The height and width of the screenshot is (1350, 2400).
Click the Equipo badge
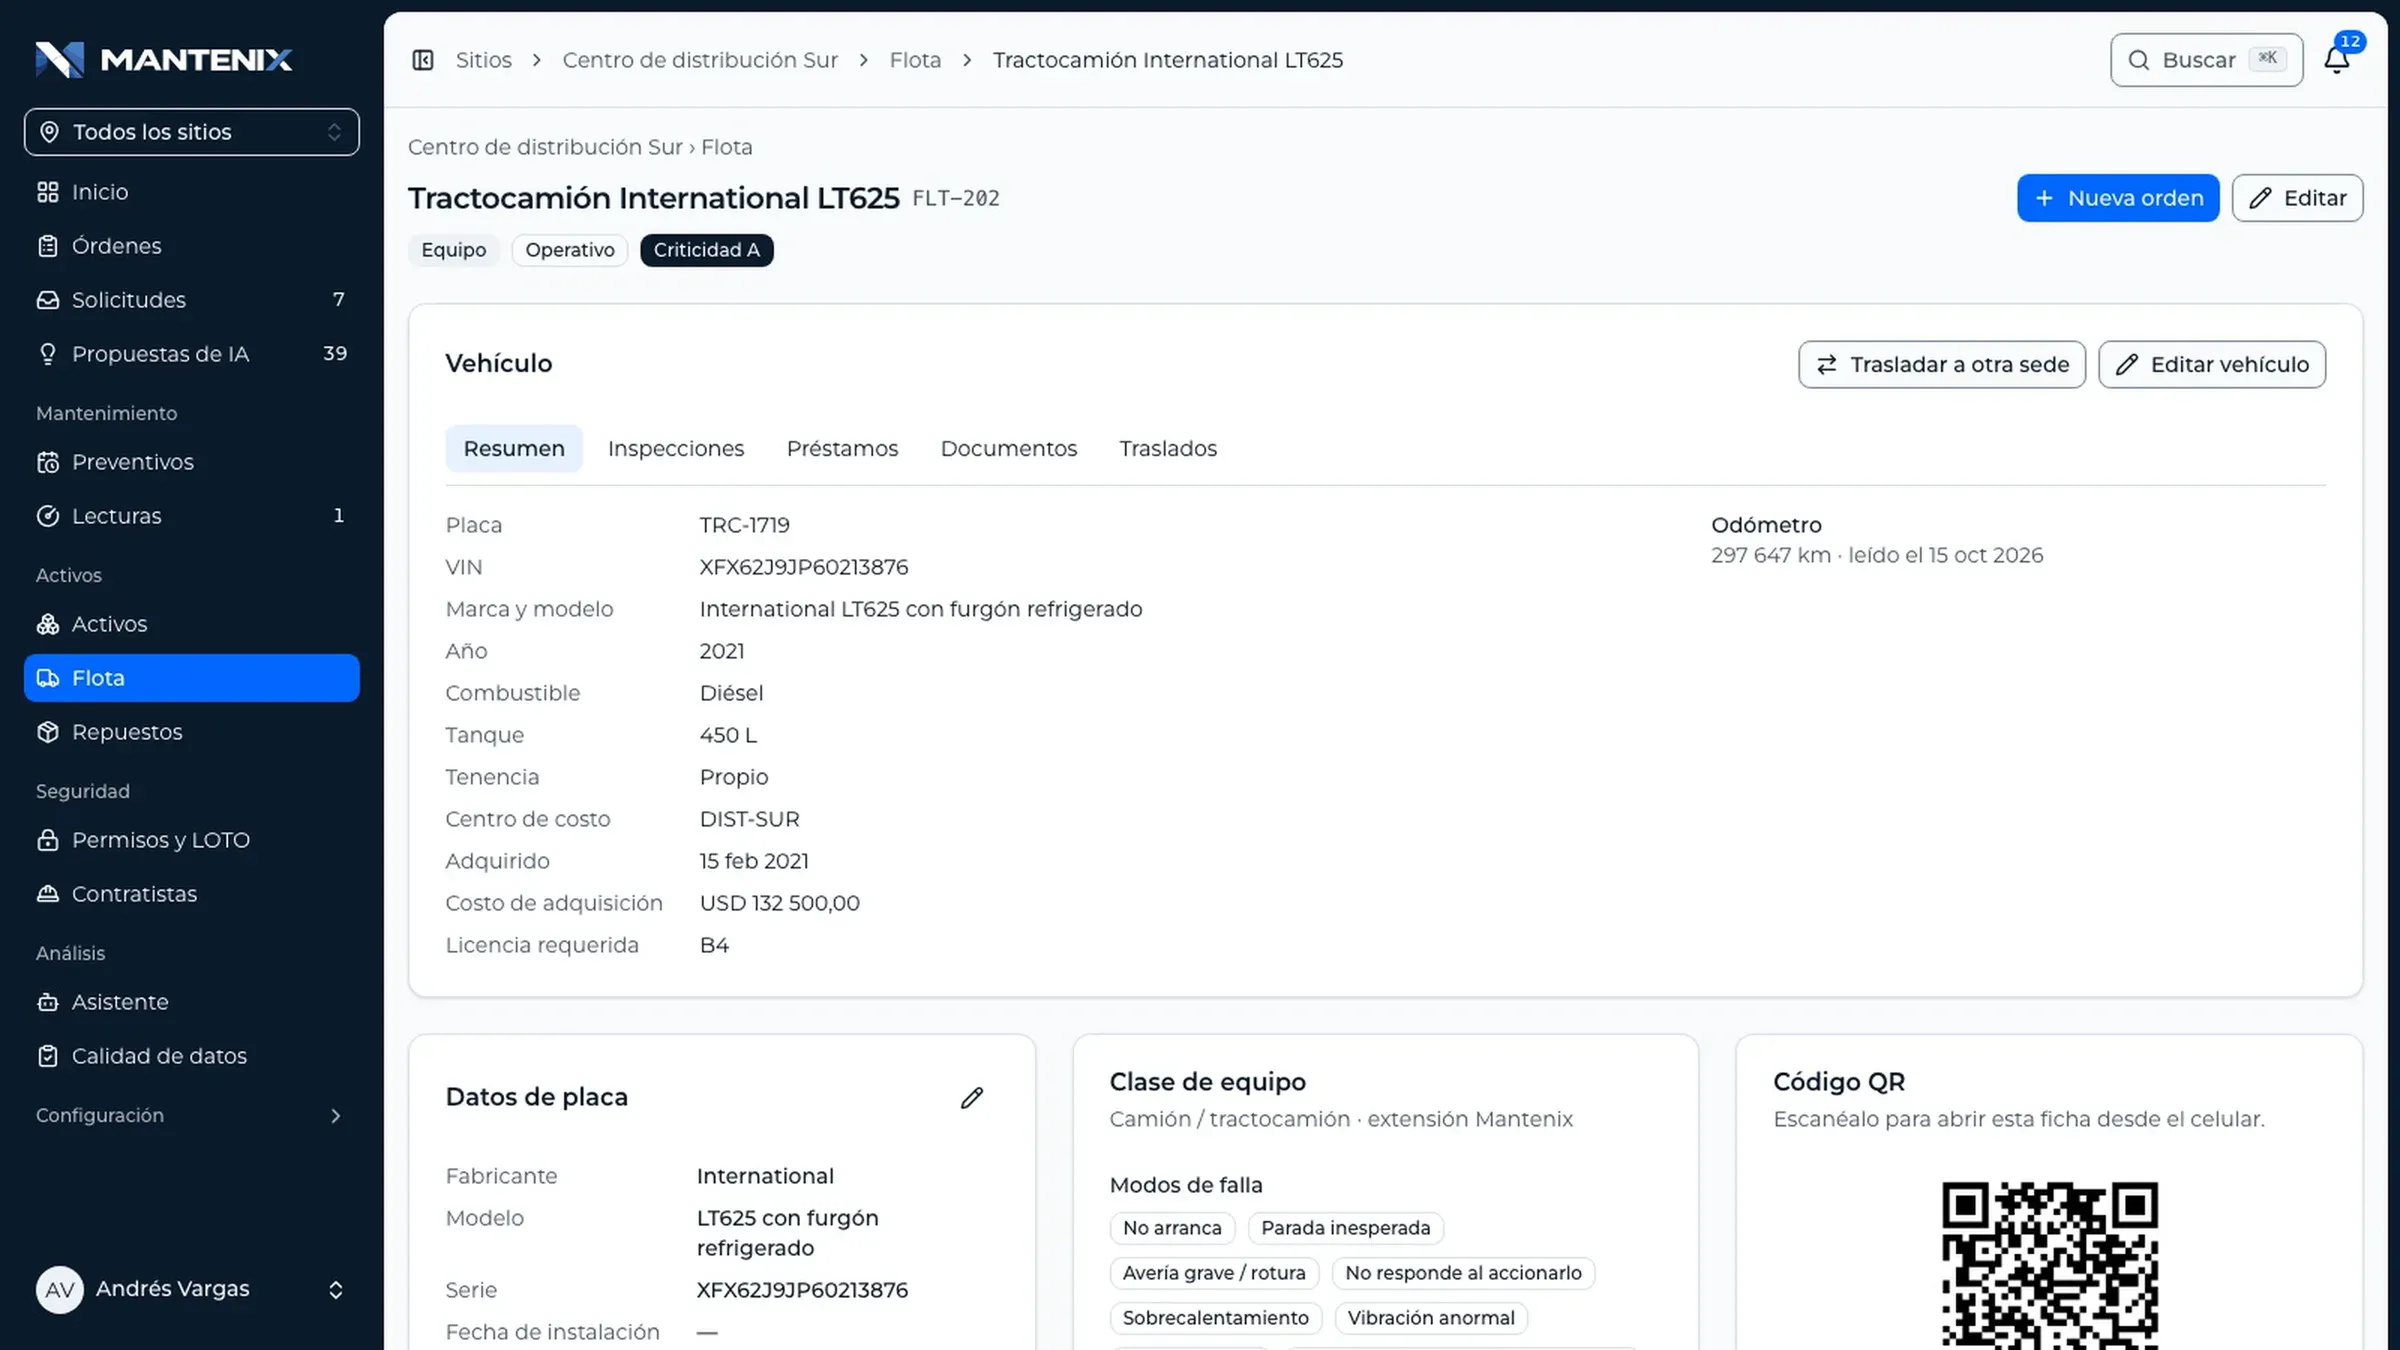tap(454, 250)
